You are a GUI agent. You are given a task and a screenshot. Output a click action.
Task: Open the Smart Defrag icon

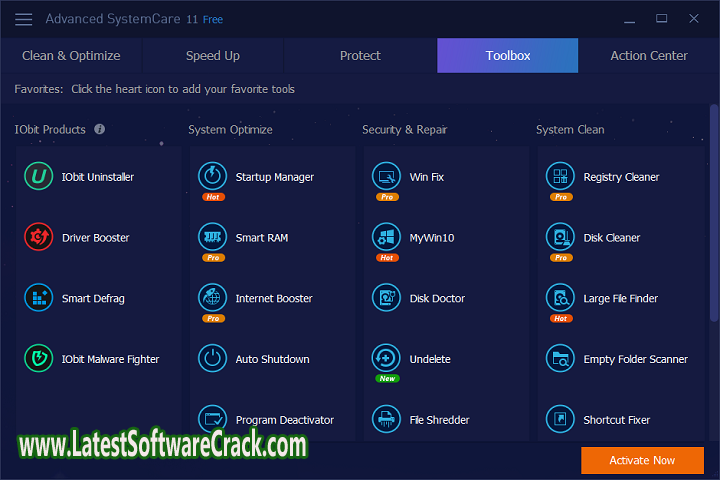click(39, 298)
